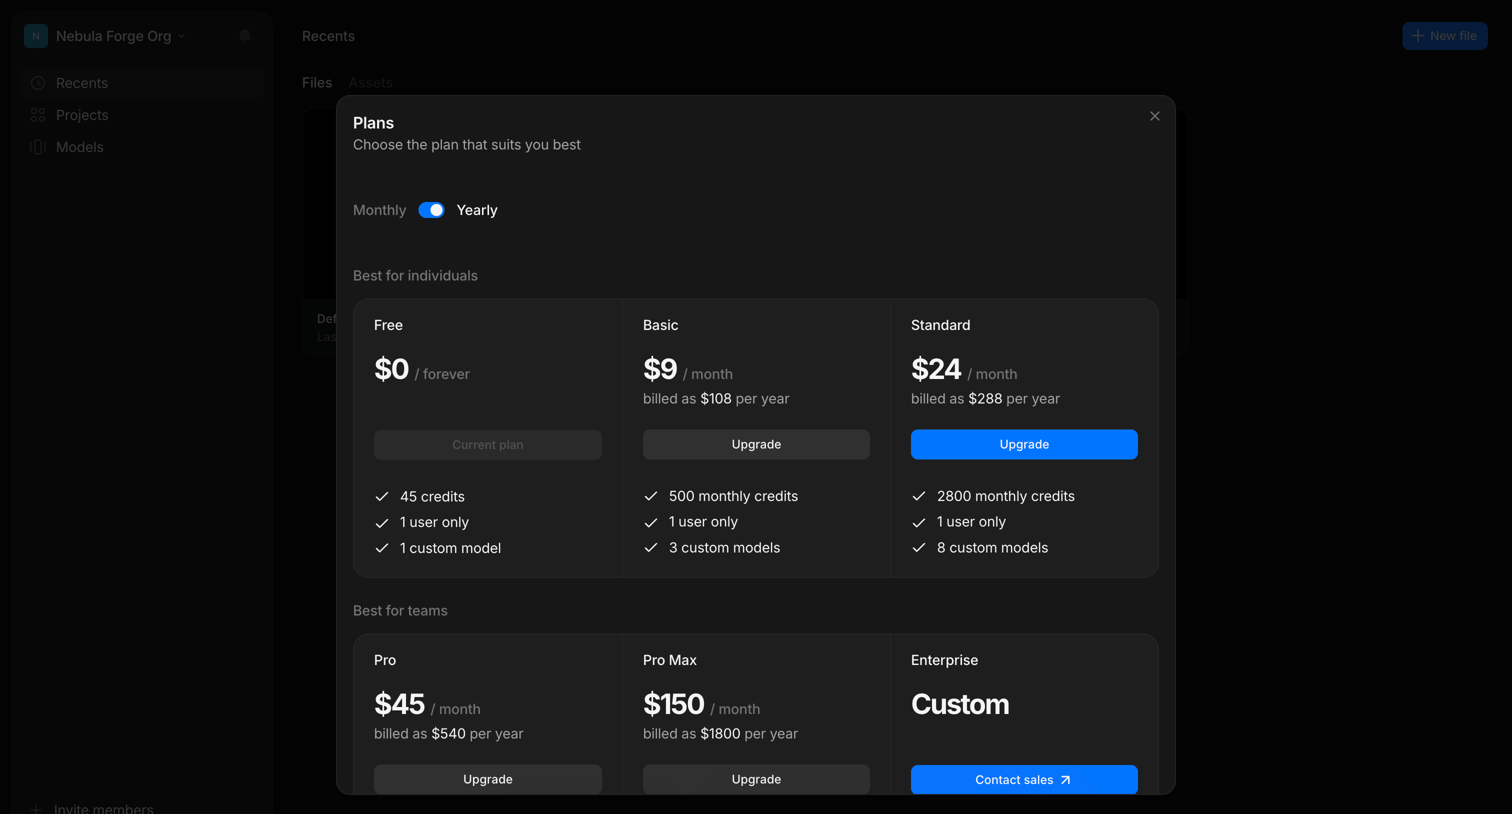Screen dimensions: 1512x814
Task: Click Contact sales for Enterprise
Action: 1024,779
